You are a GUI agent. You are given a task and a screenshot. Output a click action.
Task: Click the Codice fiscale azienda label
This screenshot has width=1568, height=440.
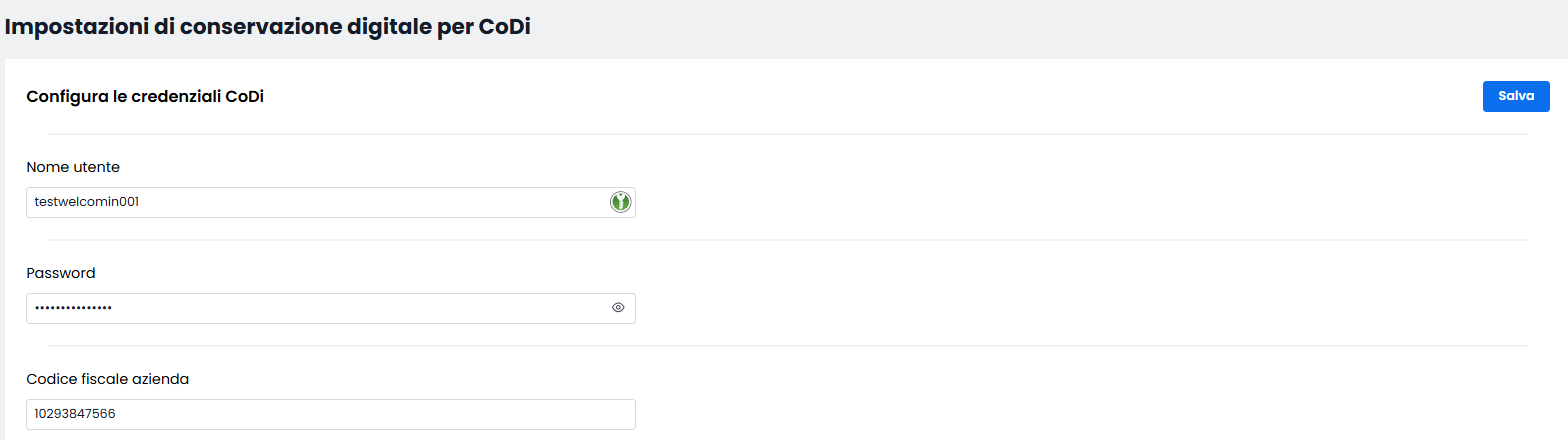pyautogui.click(x=108, y=379)
